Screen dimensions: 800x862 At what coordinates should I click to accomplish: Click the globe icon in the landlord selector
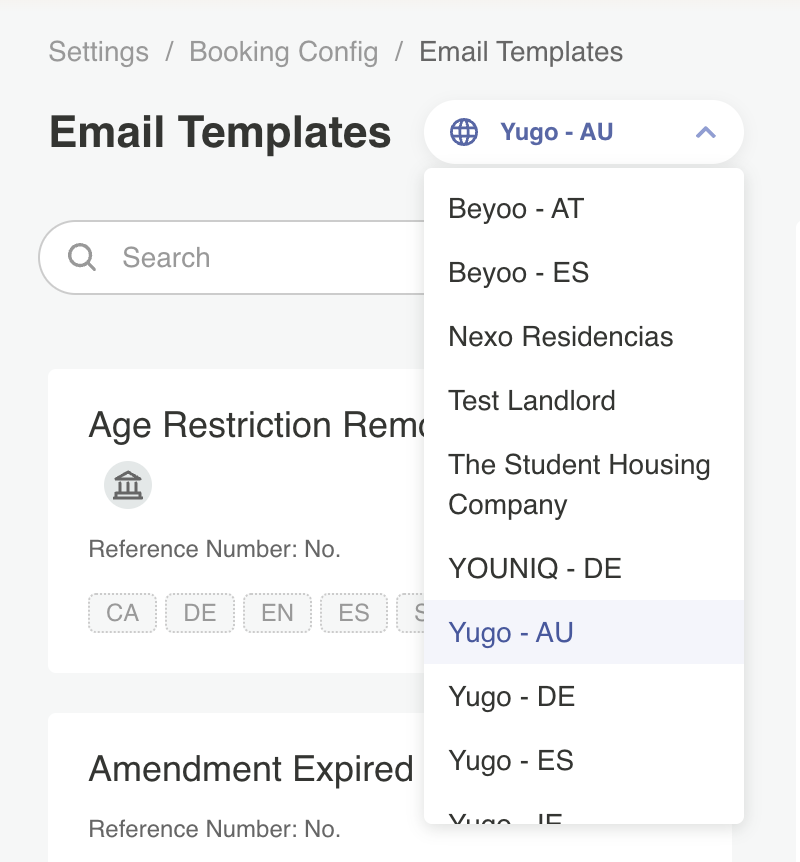point(464,132)
